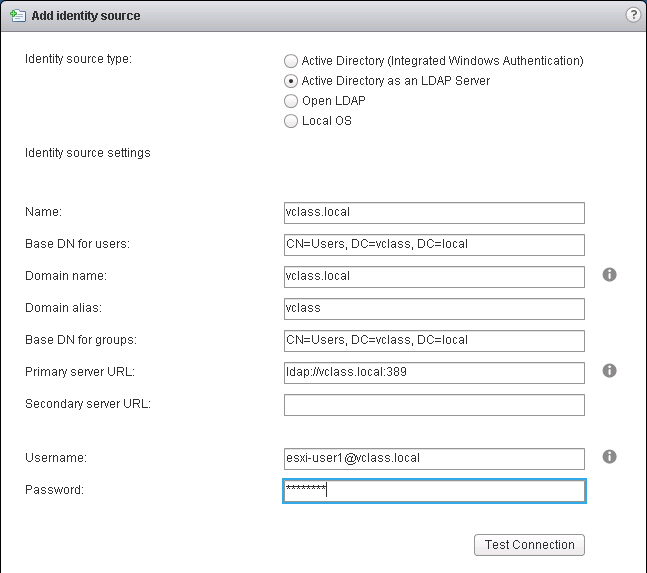The width and height of the screenshot is (647, 573).
Task: Click the Add identity source title icon
Action: (17, 16)
